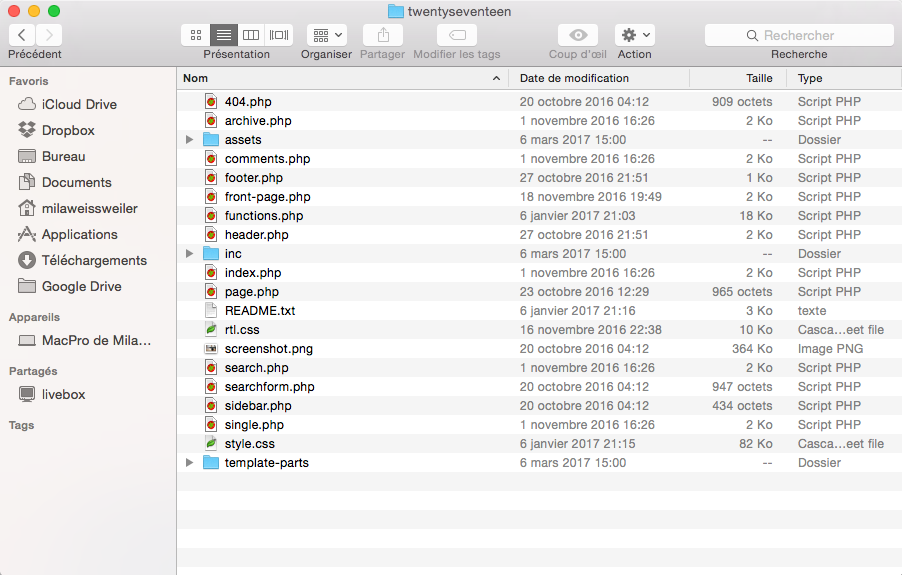This screenshot has width=902, height=575.
Task: Select the comments.php file icon
Action: point(211,158)
